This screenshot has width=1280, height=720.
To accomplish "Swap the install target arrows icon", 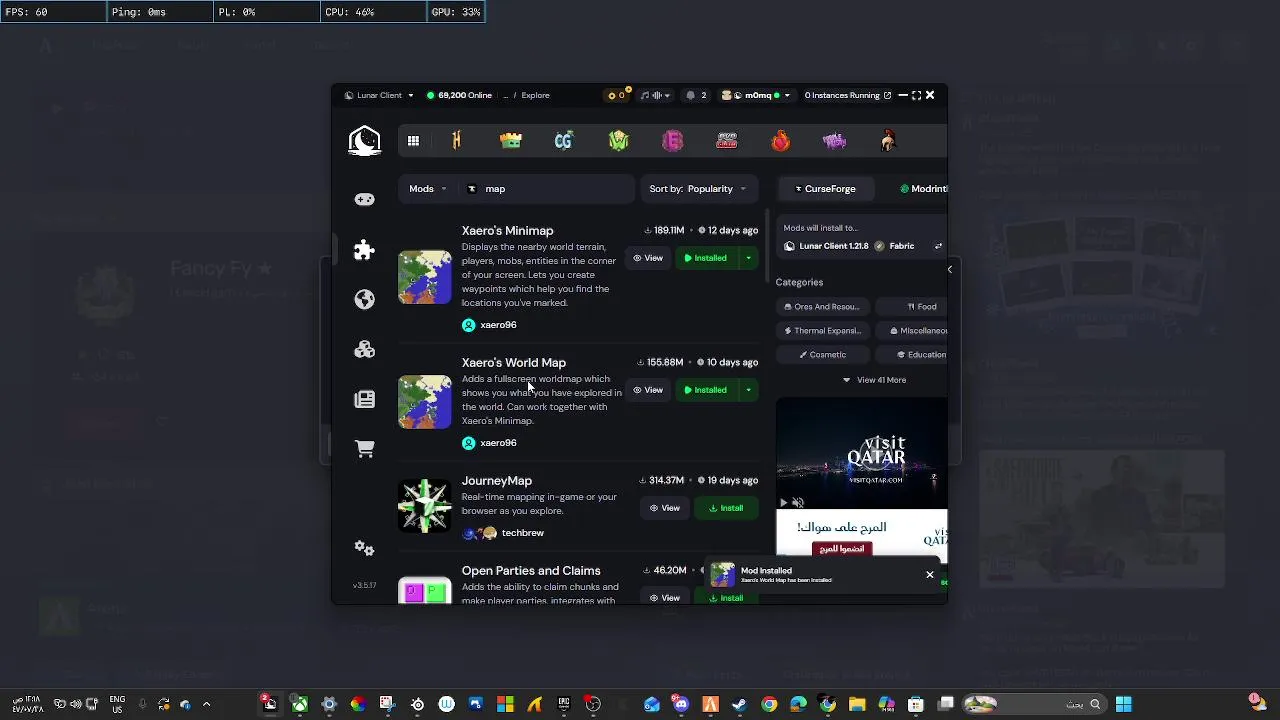I will [x=938, y=246].
